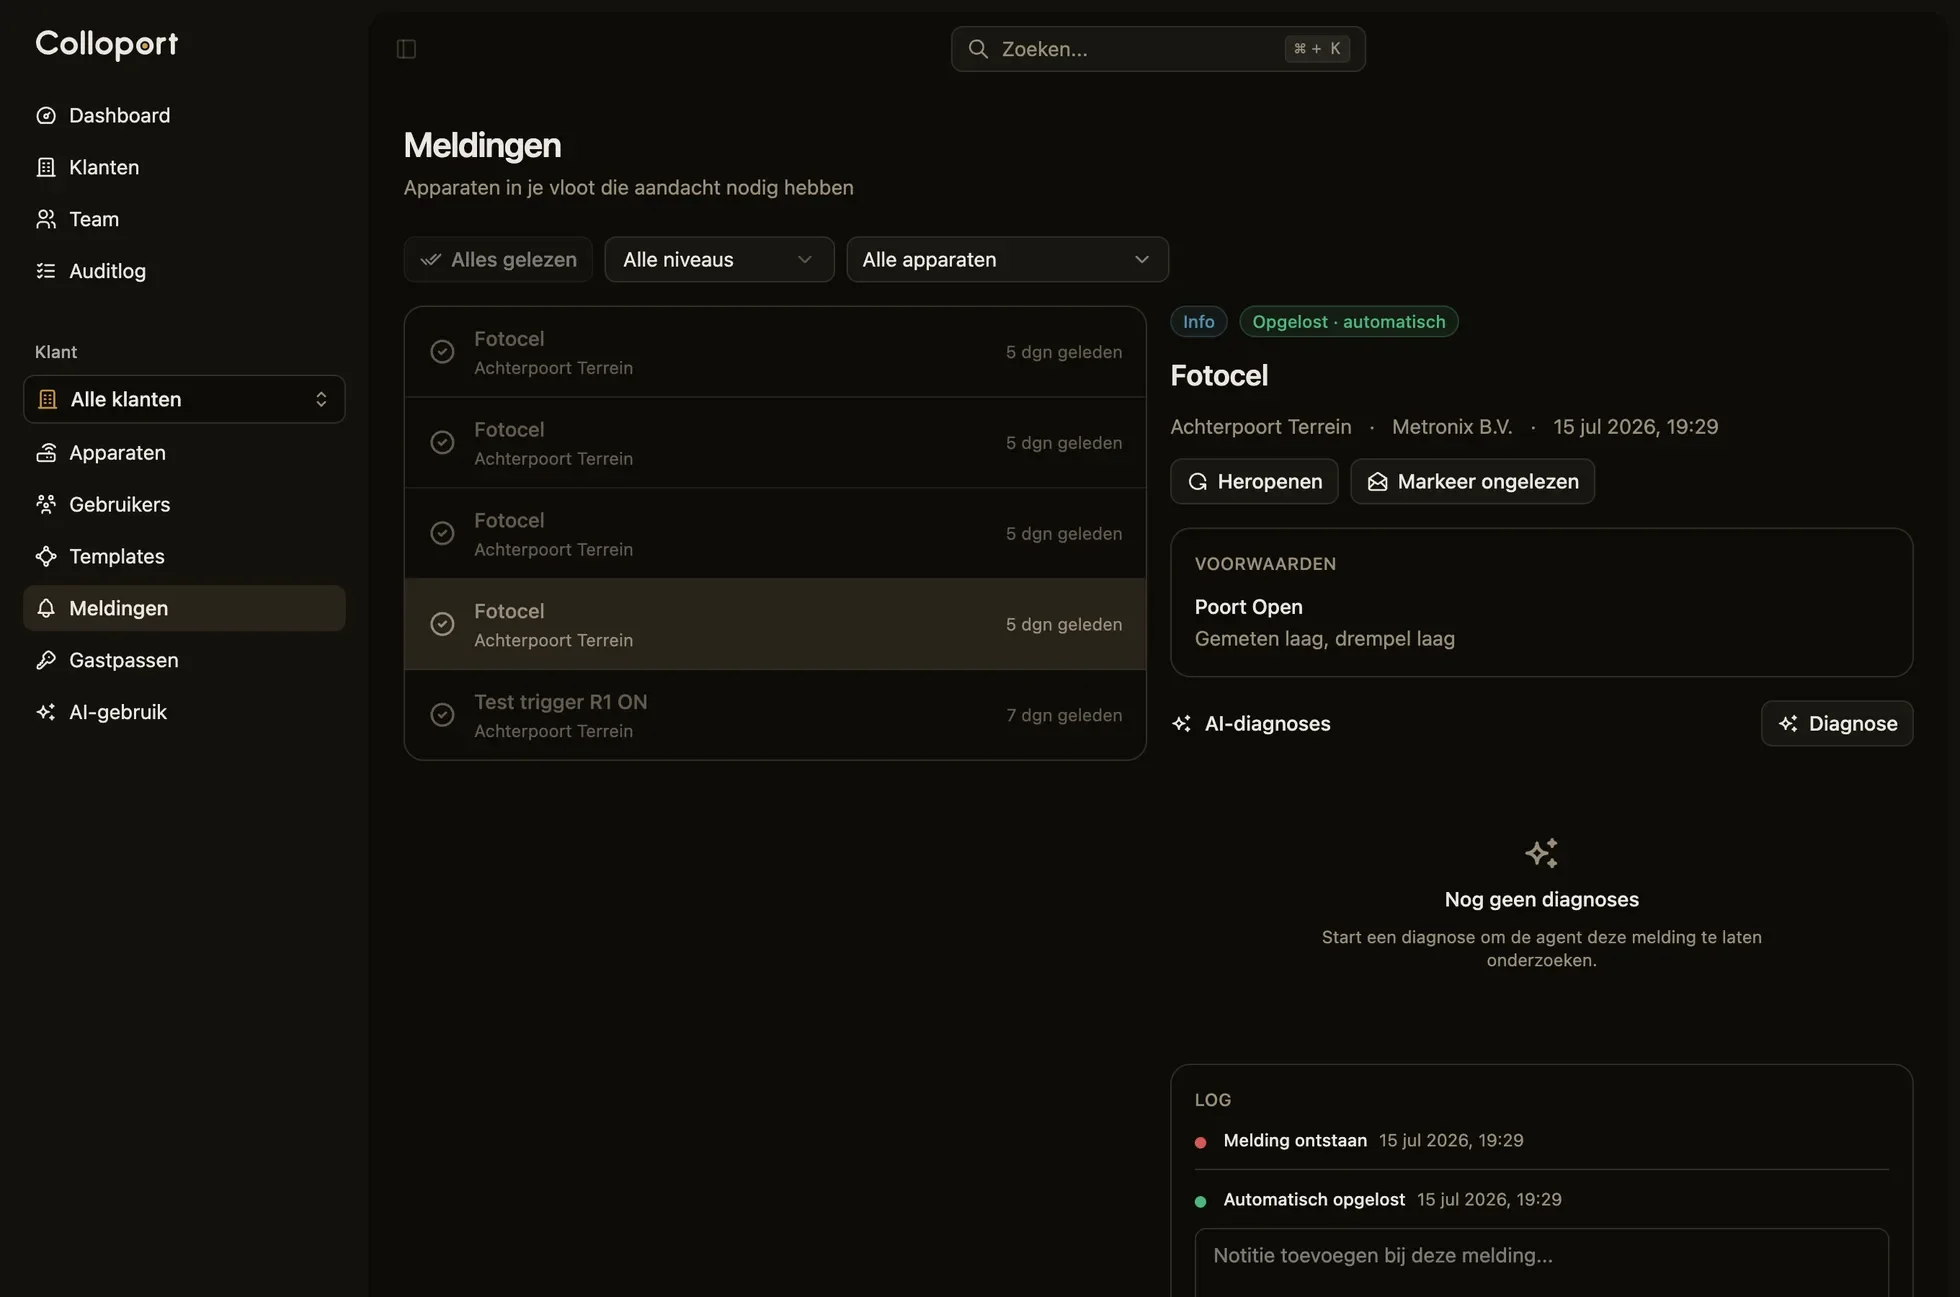Click the double-check icon in Alles gelezen

[431, 260]
